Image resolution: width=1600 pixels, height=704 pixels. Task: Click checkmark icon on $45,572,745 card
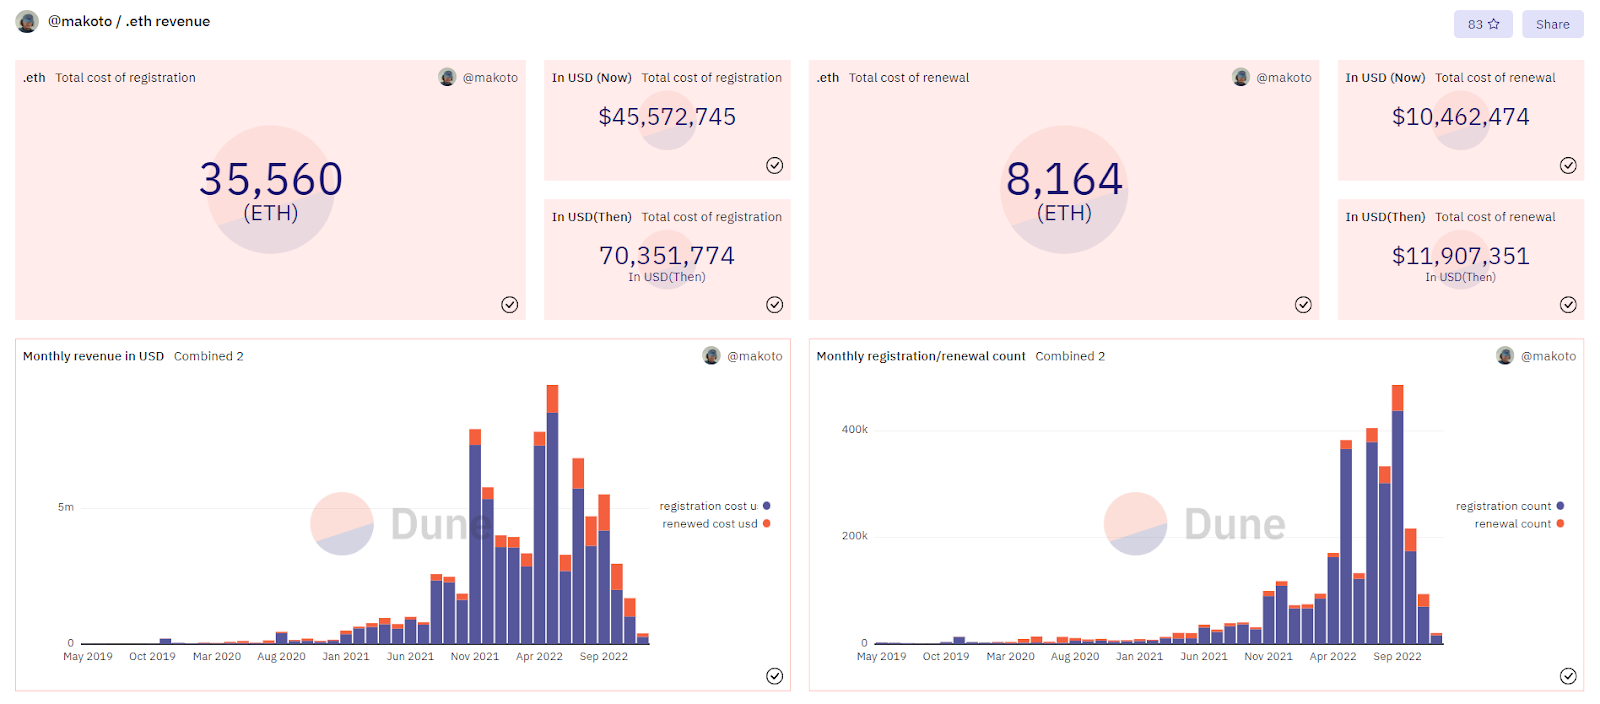click(x=775, y=166)
